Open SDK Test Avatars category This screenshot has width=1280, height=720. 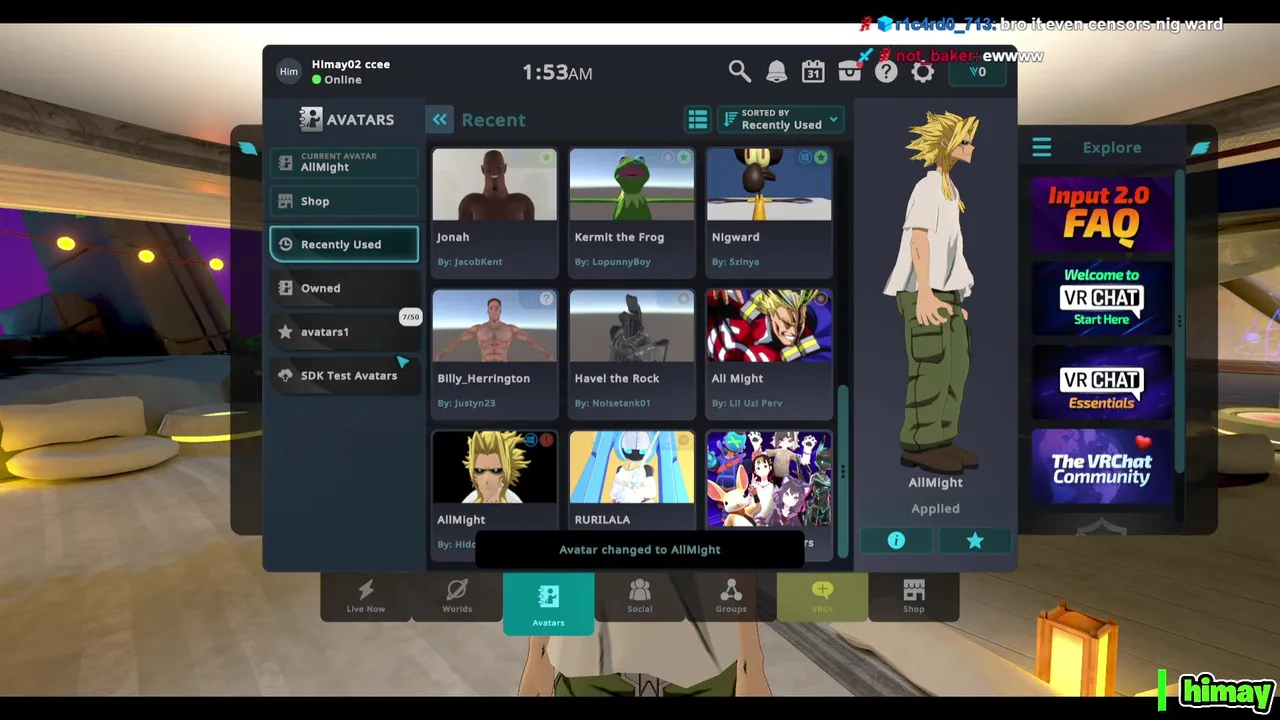[x=344, y=376]
